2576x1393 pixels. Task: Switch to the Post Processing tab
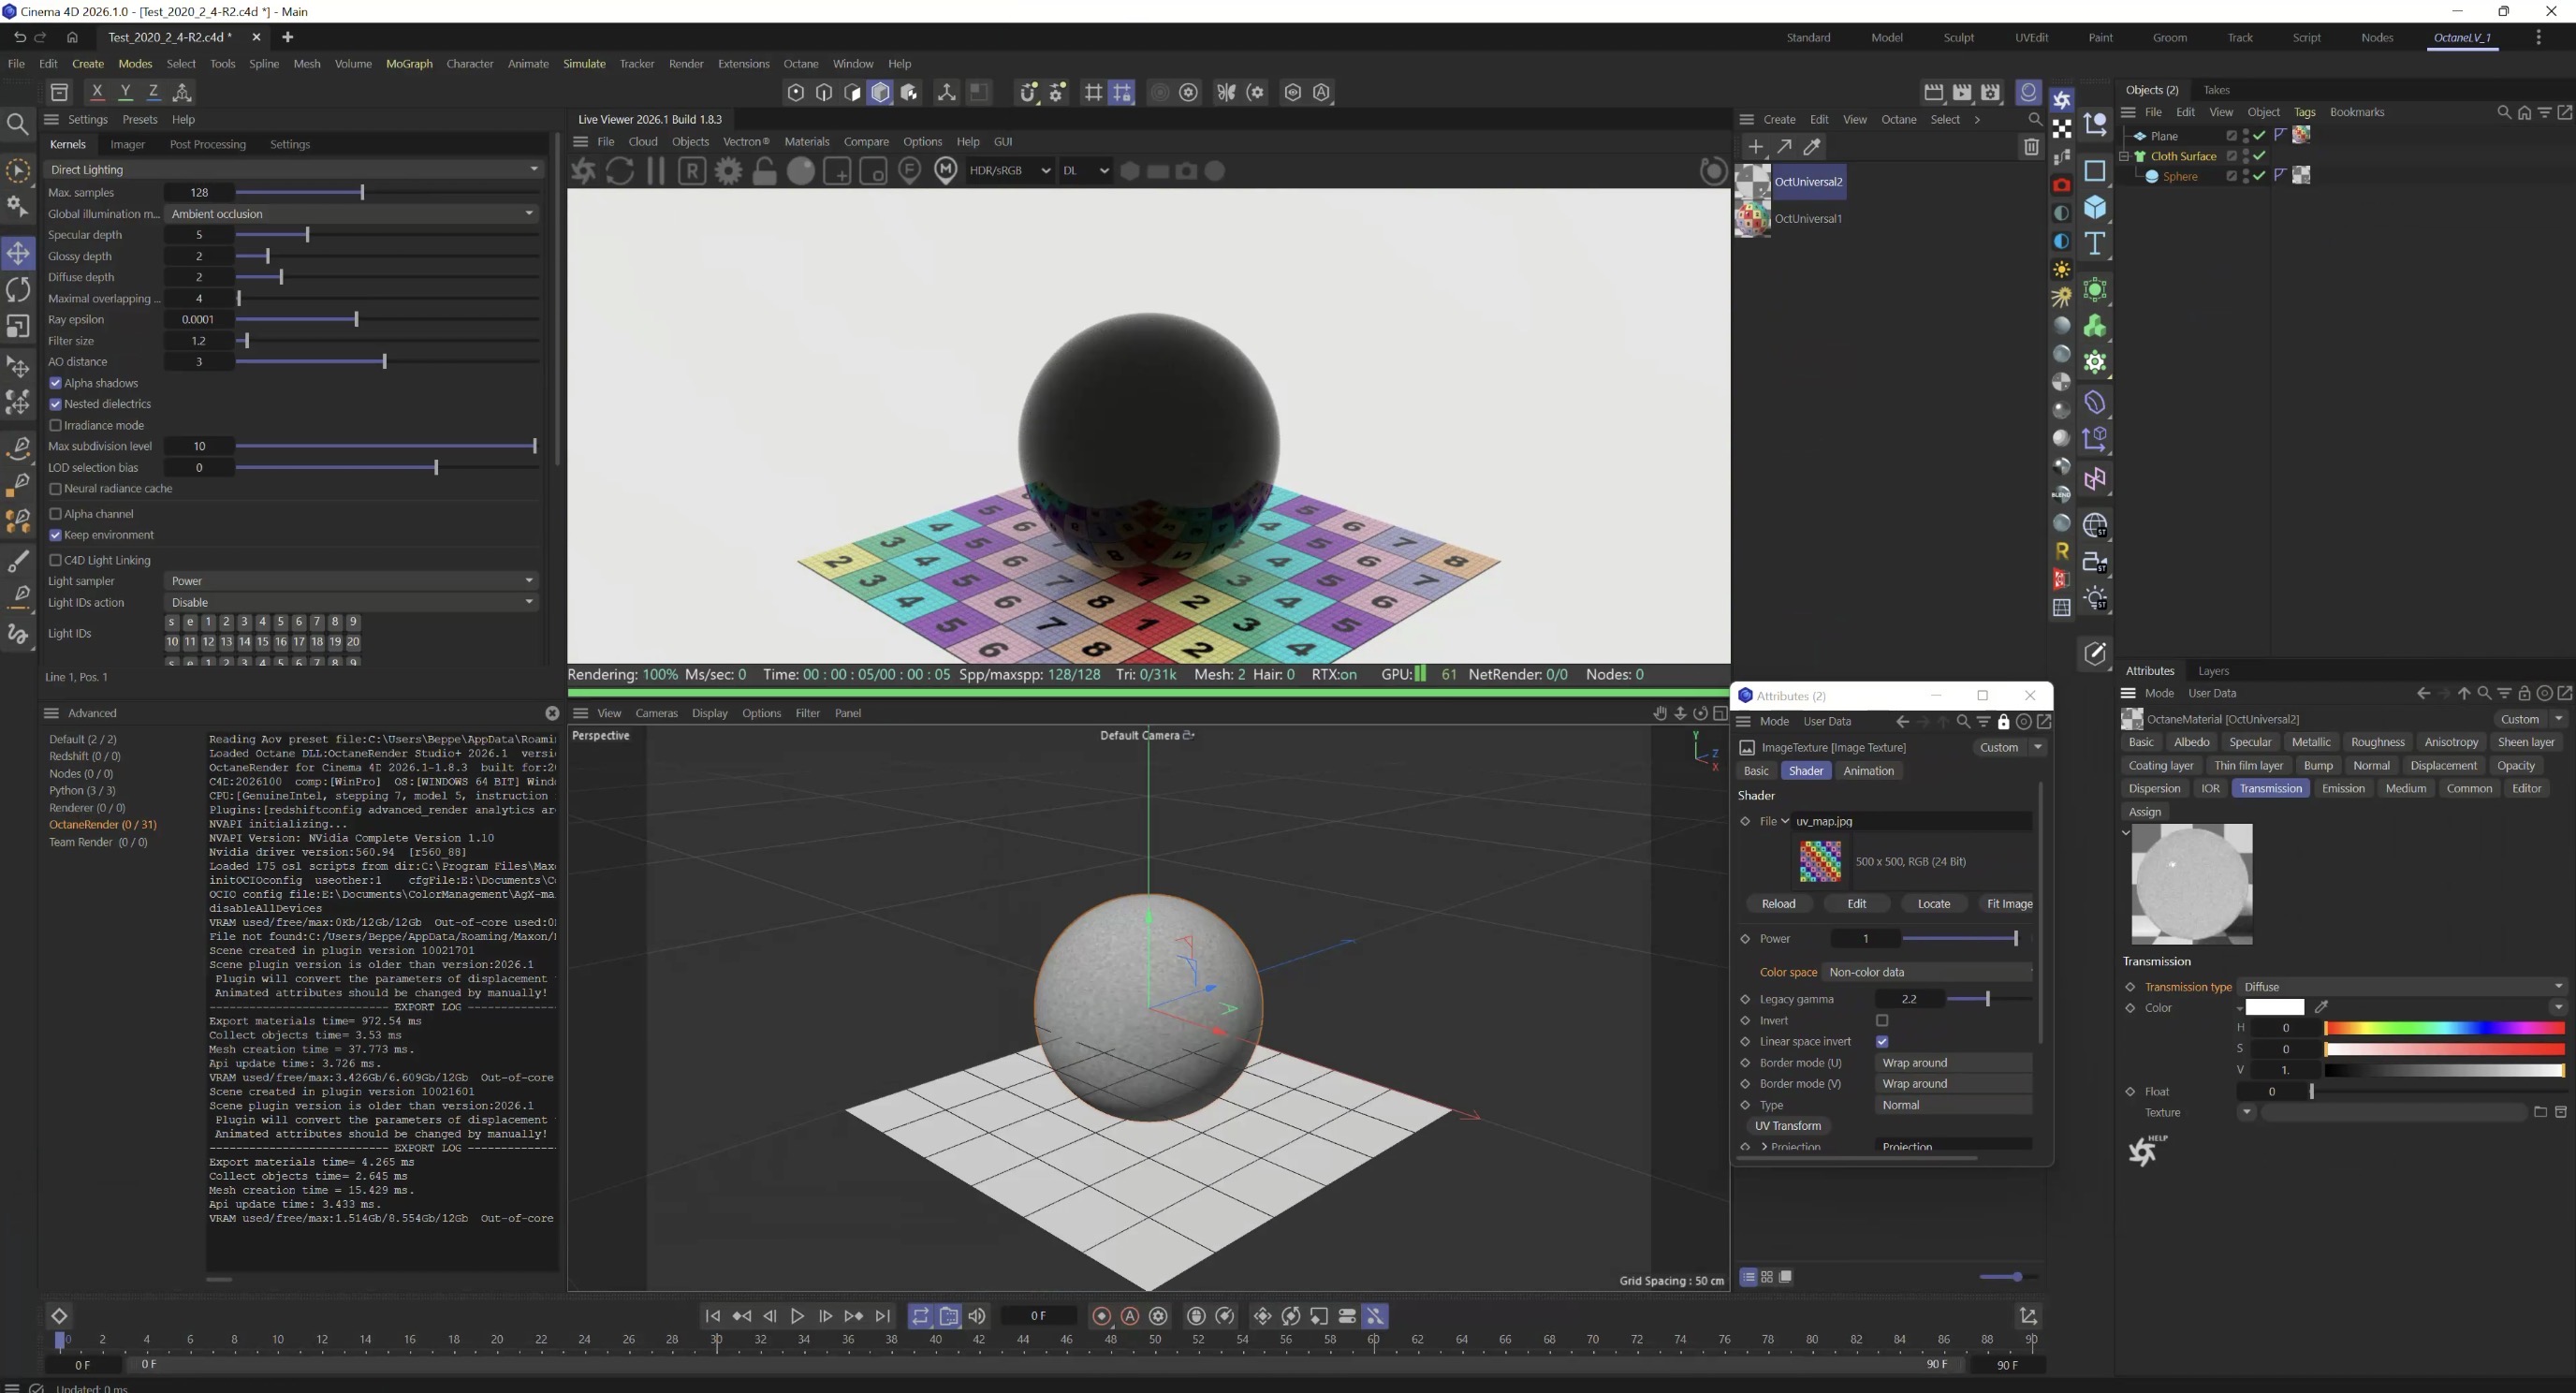coord(207,144)
